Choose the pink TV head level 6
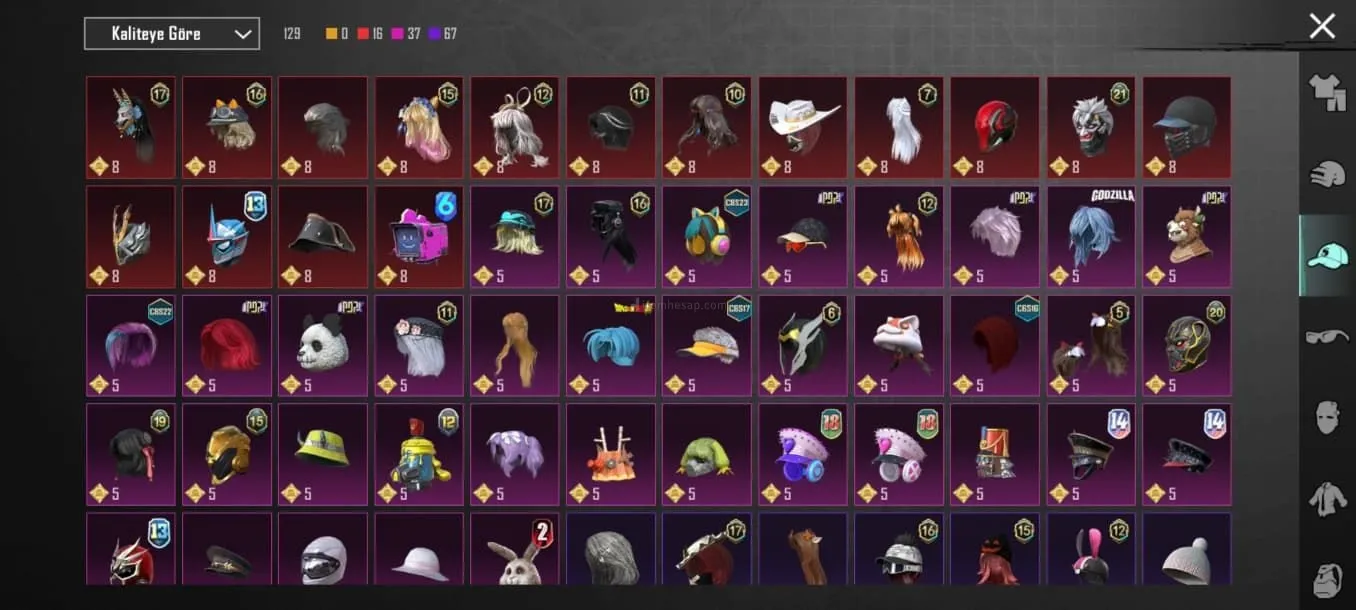Screen dimensions: 1356x610 click(x=419, y=237)
